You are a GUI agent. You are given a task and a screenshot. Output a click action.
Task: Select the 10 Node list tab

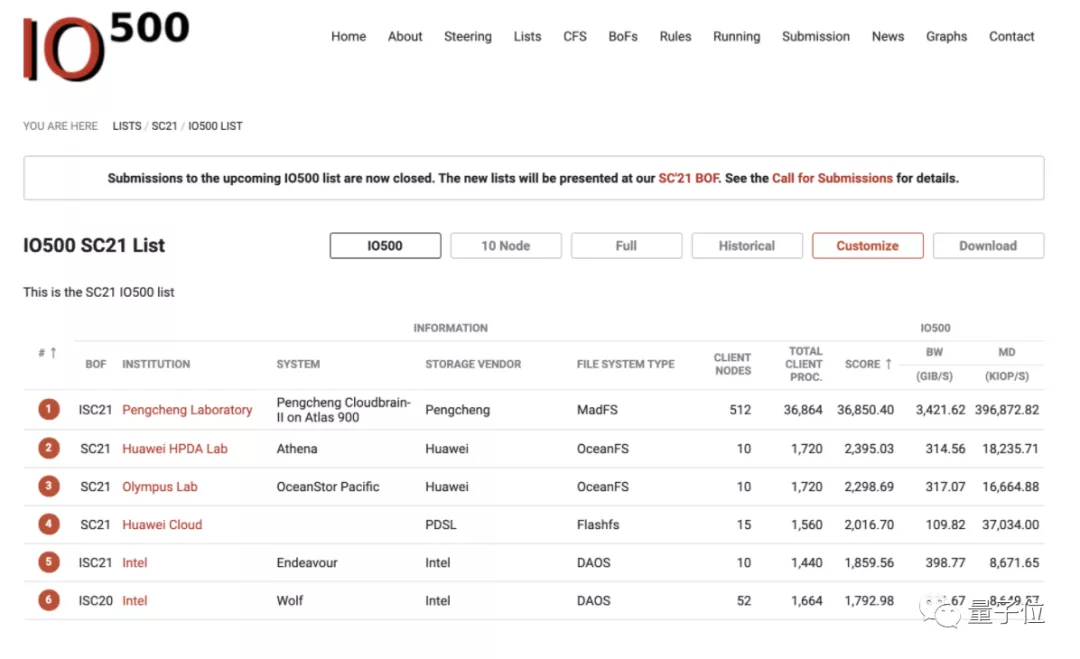click(x=505, y=246)
